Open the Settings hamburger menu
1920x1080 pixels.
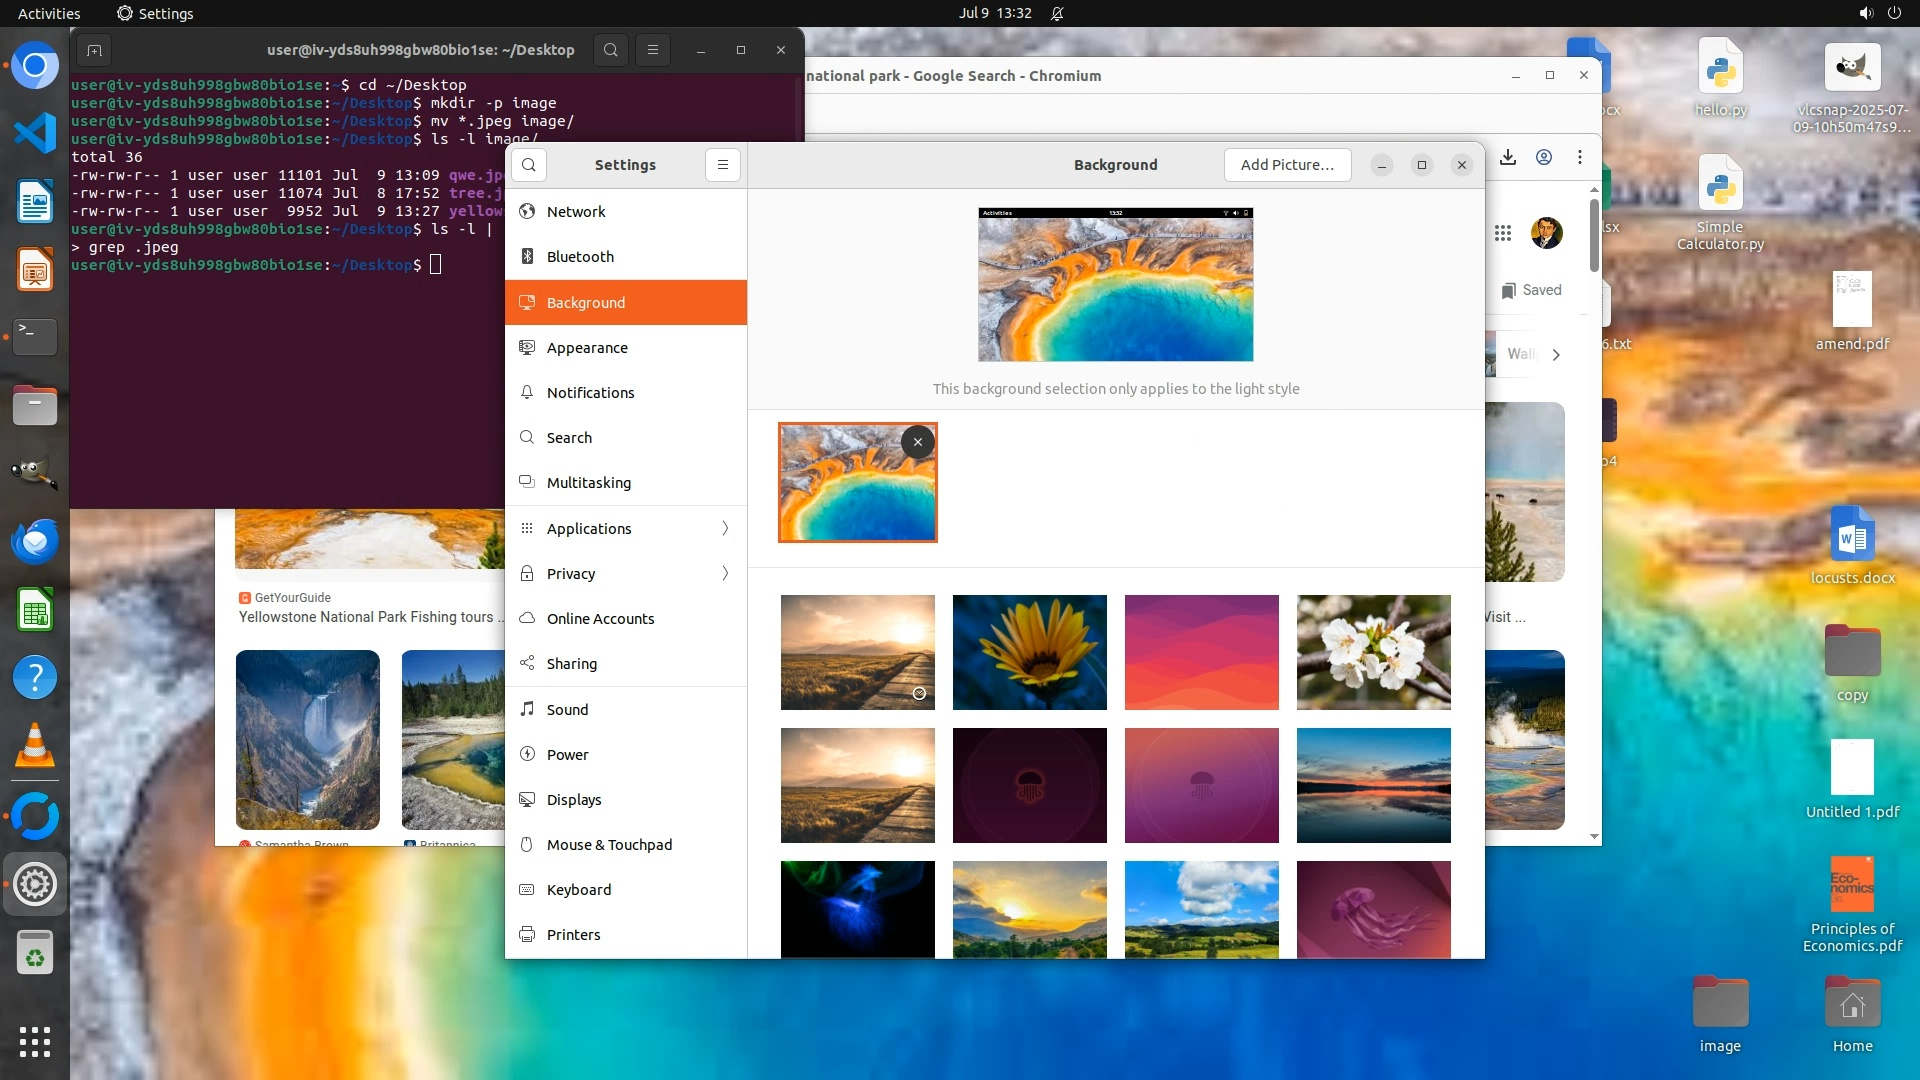(723, 165)
